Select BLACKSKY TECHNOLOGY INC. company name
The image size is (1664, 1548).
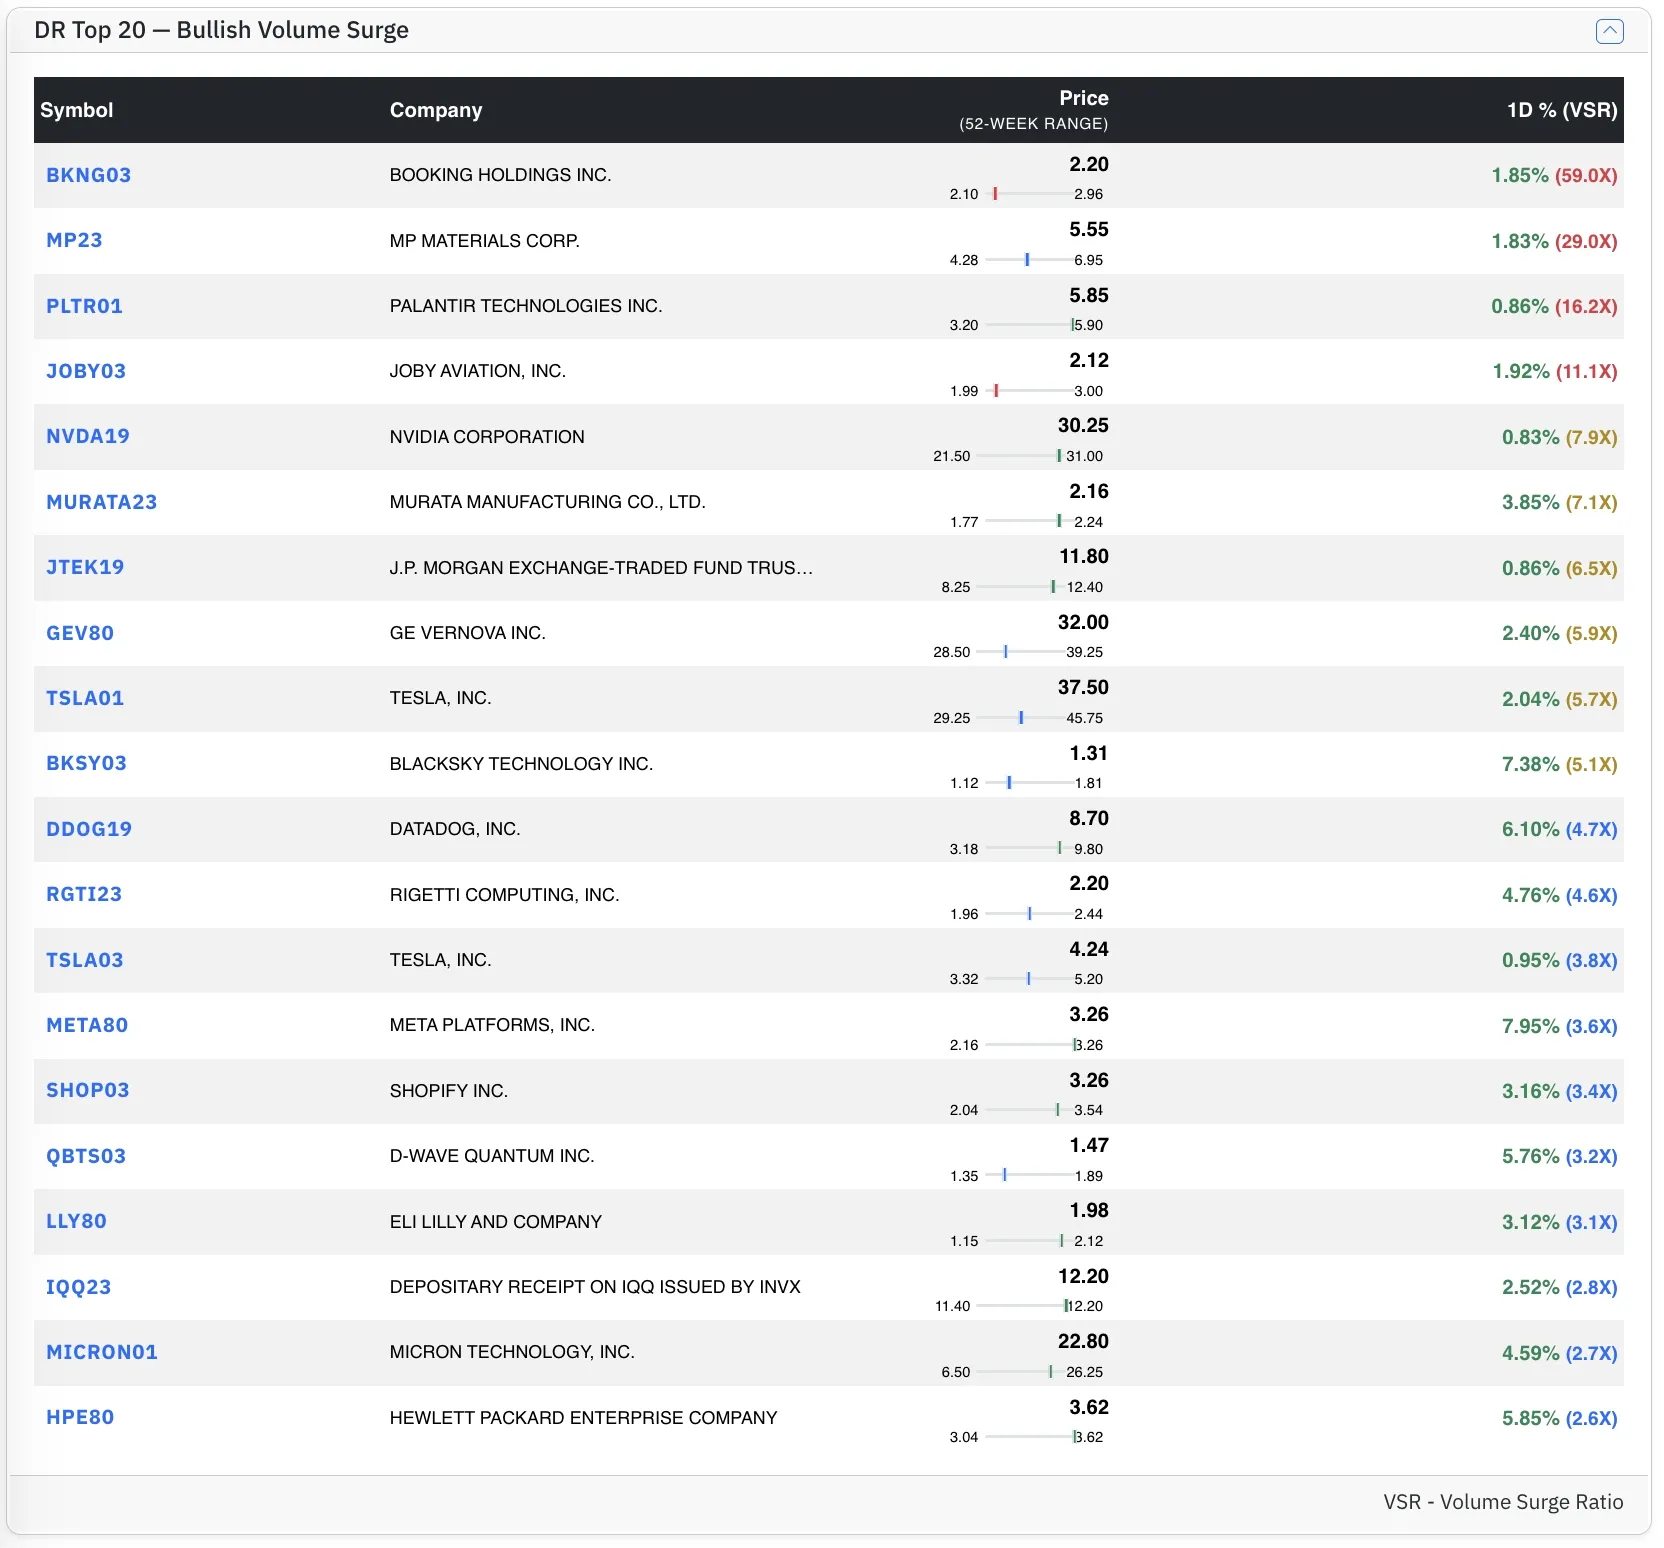click(521, 764)
